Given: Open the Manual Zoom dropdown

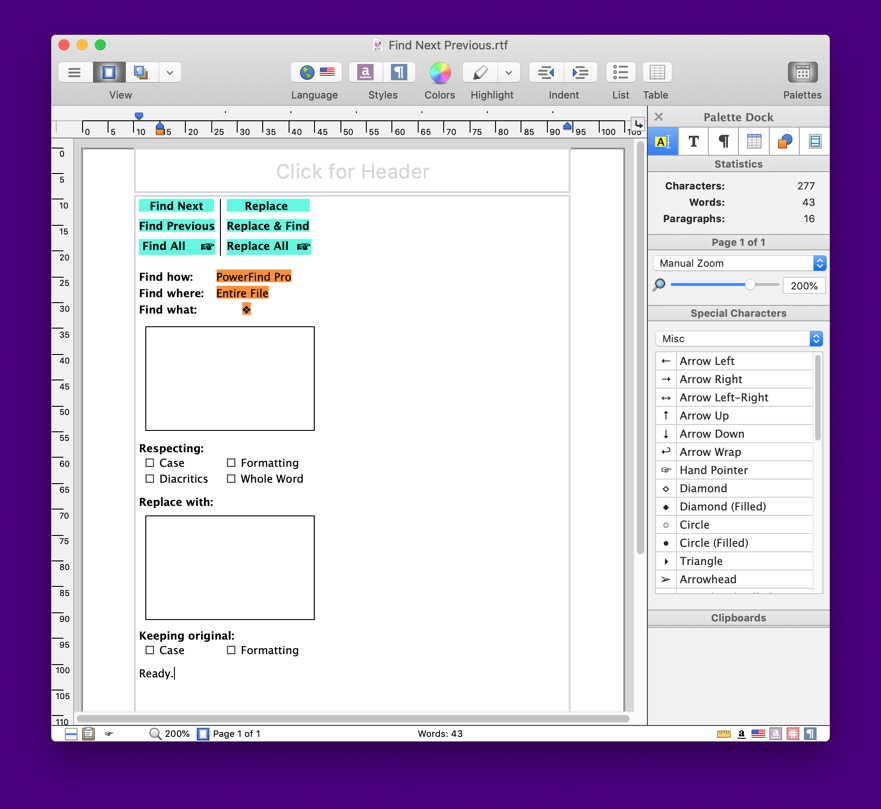Looking at the screenshot, I should tap(739, 263).
